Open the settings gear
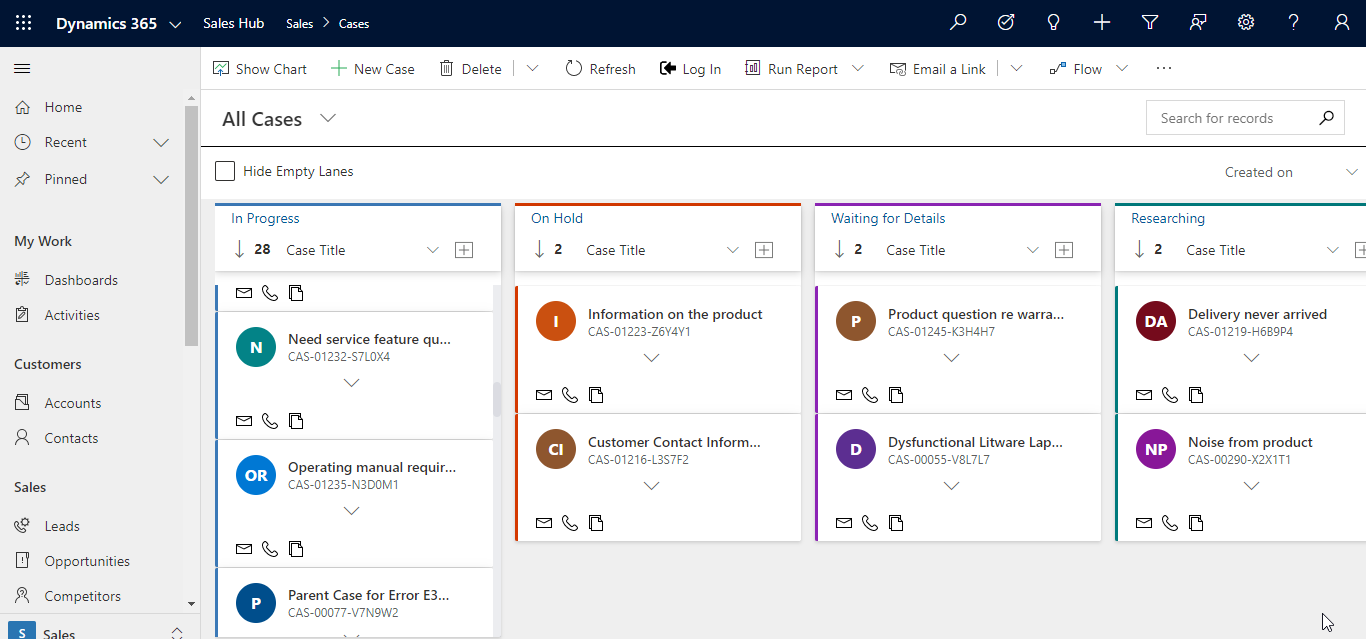Viewport: 1366px width, 639px height. (1246, 23)
